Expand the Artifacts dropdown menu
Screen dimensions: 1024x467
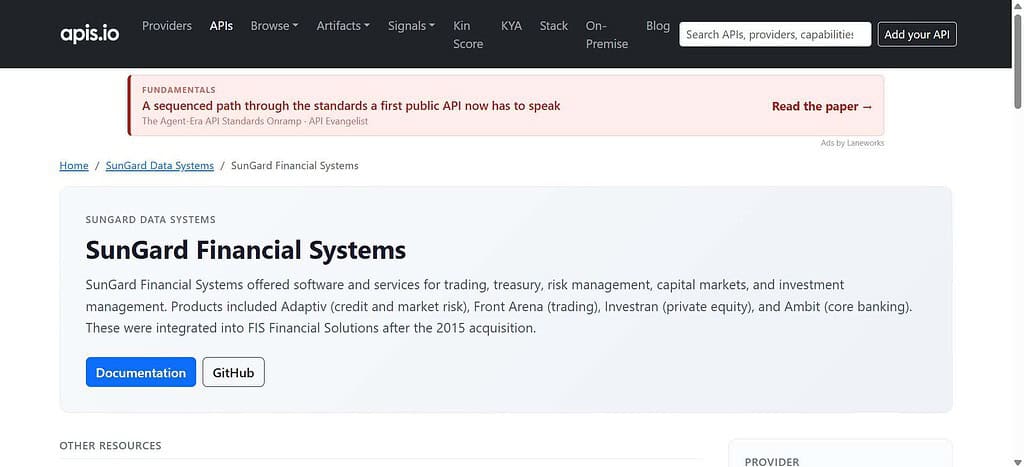pyautogui.click(x=343, y=25)
